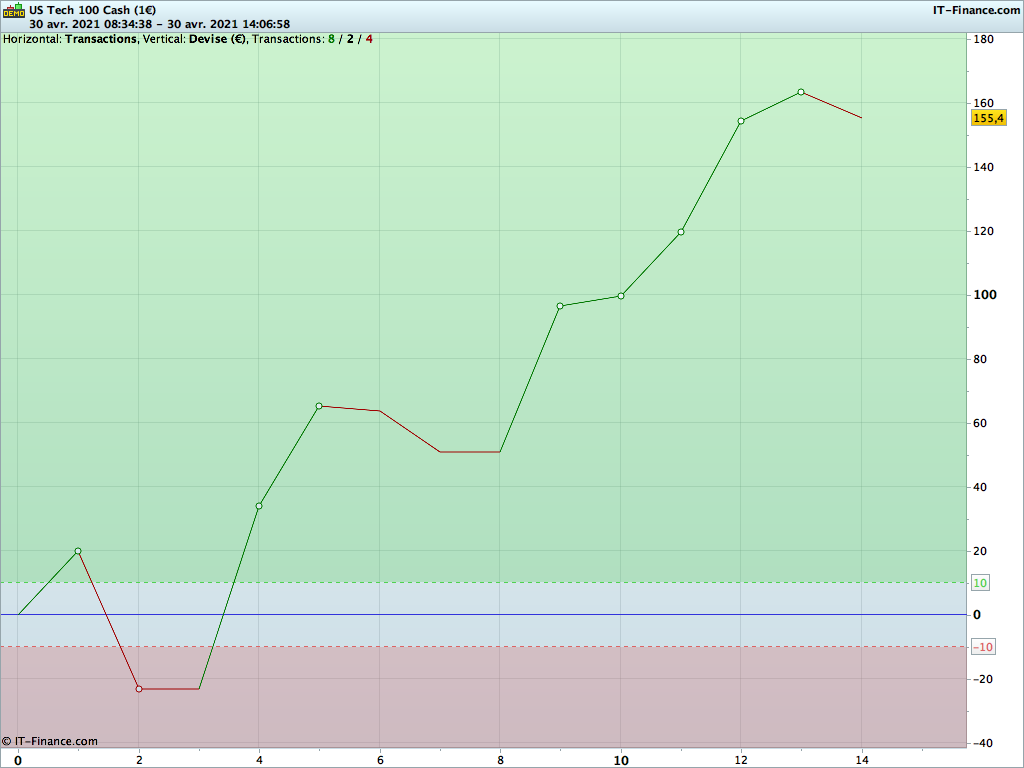The width and height of the screenshot is (1024, 768).
Task: Click the equity curve peak point near 163
Action: coord(801,92)
